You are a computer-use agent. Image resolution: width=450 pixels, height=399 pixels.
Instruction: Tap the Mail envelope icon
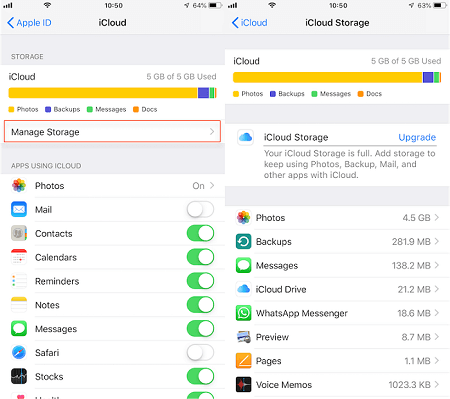pyautogui.click(x=19, y=209)
